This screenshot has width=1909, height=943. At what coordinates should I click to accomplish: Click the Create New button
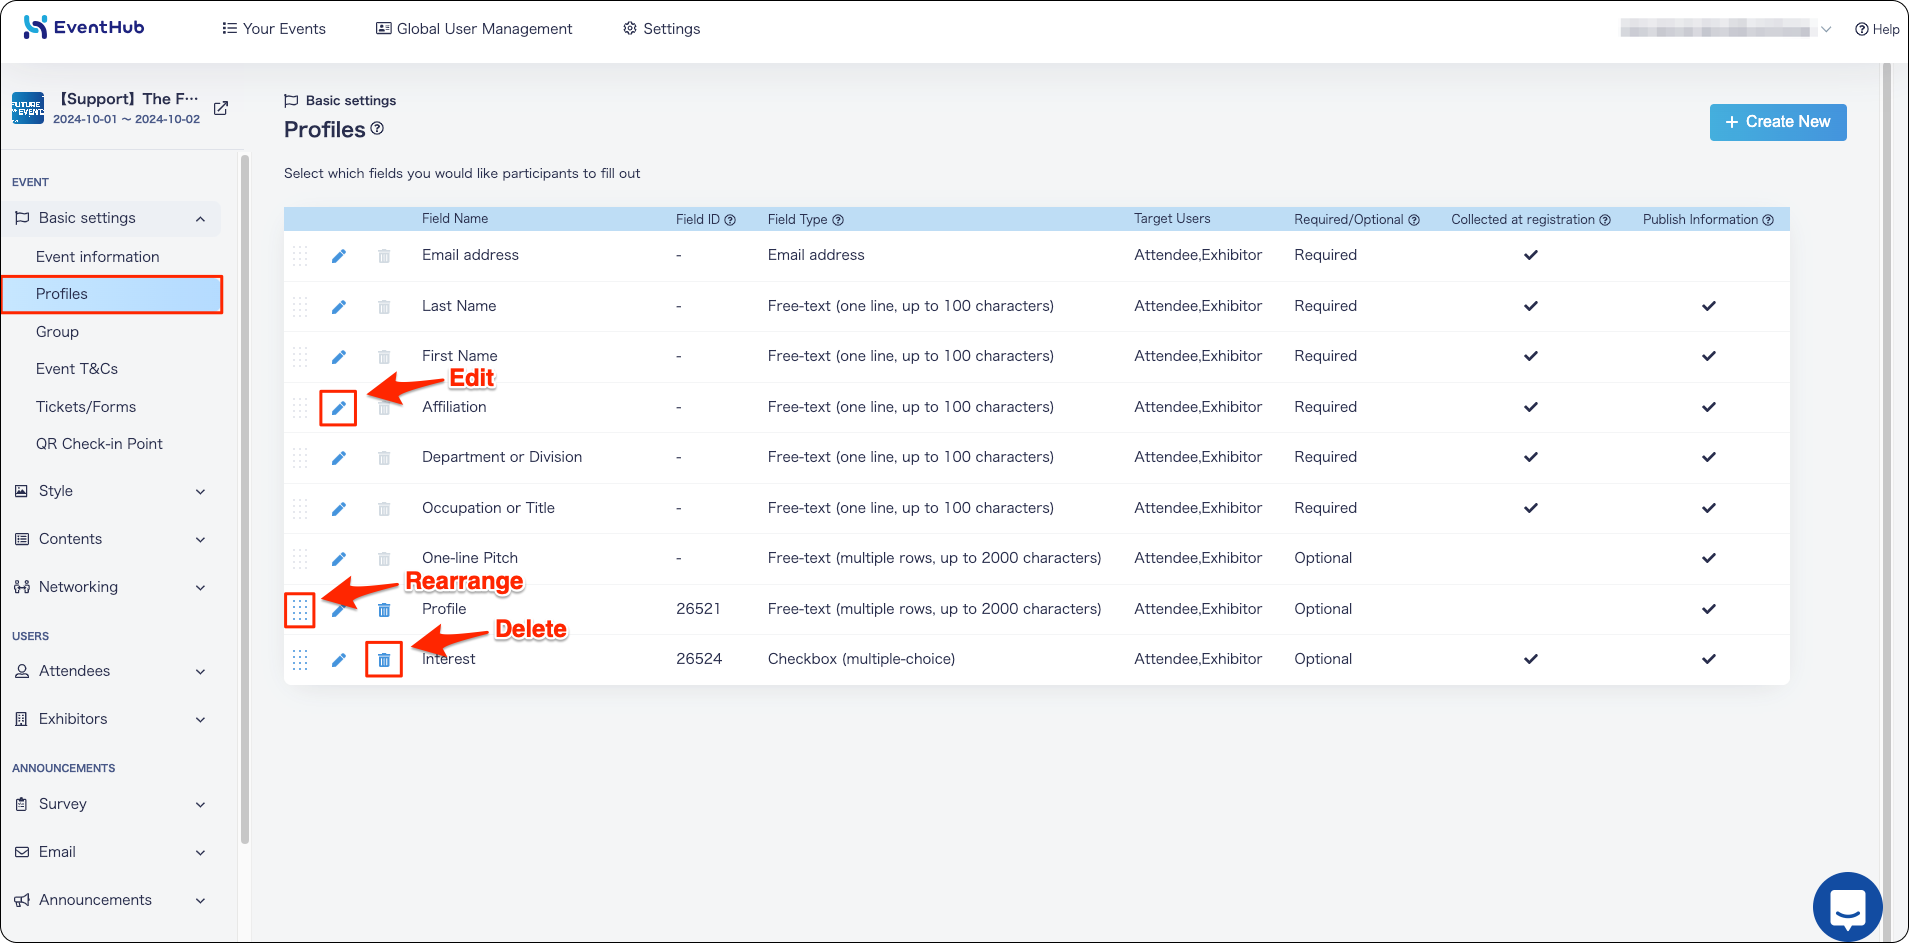[1778, 122]
